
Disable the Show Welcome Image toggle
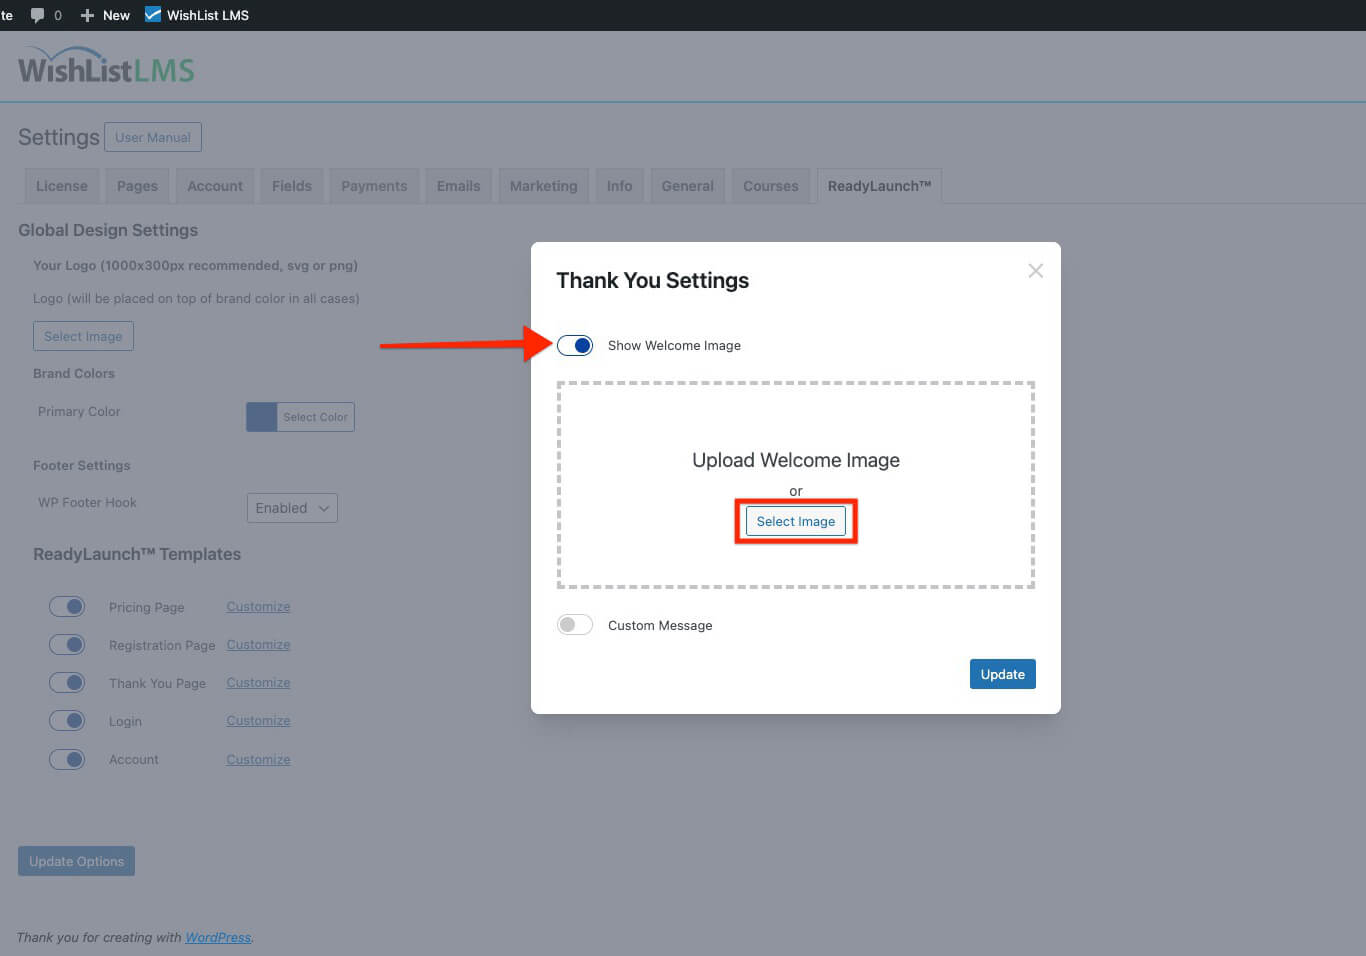click(575, 344)
